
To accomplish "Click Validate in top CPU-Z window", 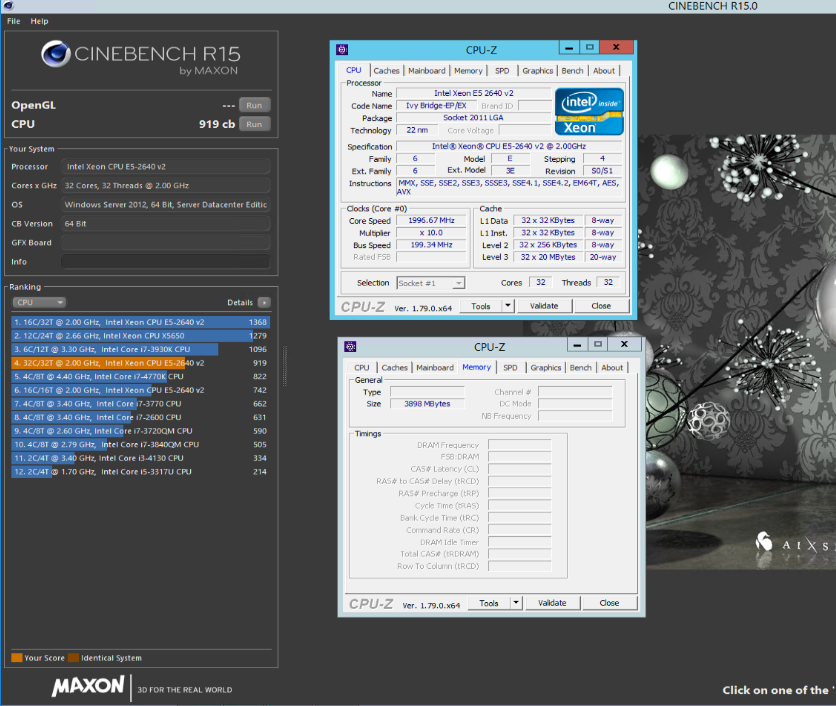I will point(544,306).
